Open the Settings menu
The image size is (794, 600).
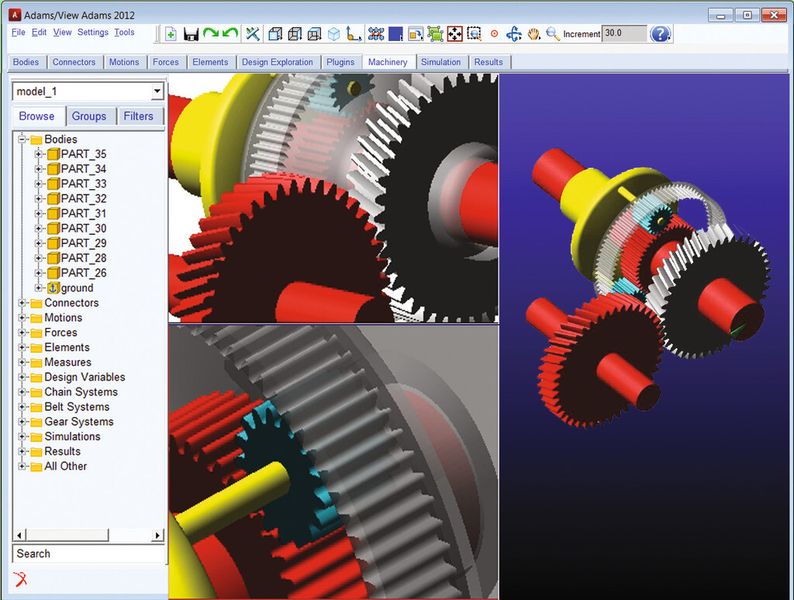93,32
